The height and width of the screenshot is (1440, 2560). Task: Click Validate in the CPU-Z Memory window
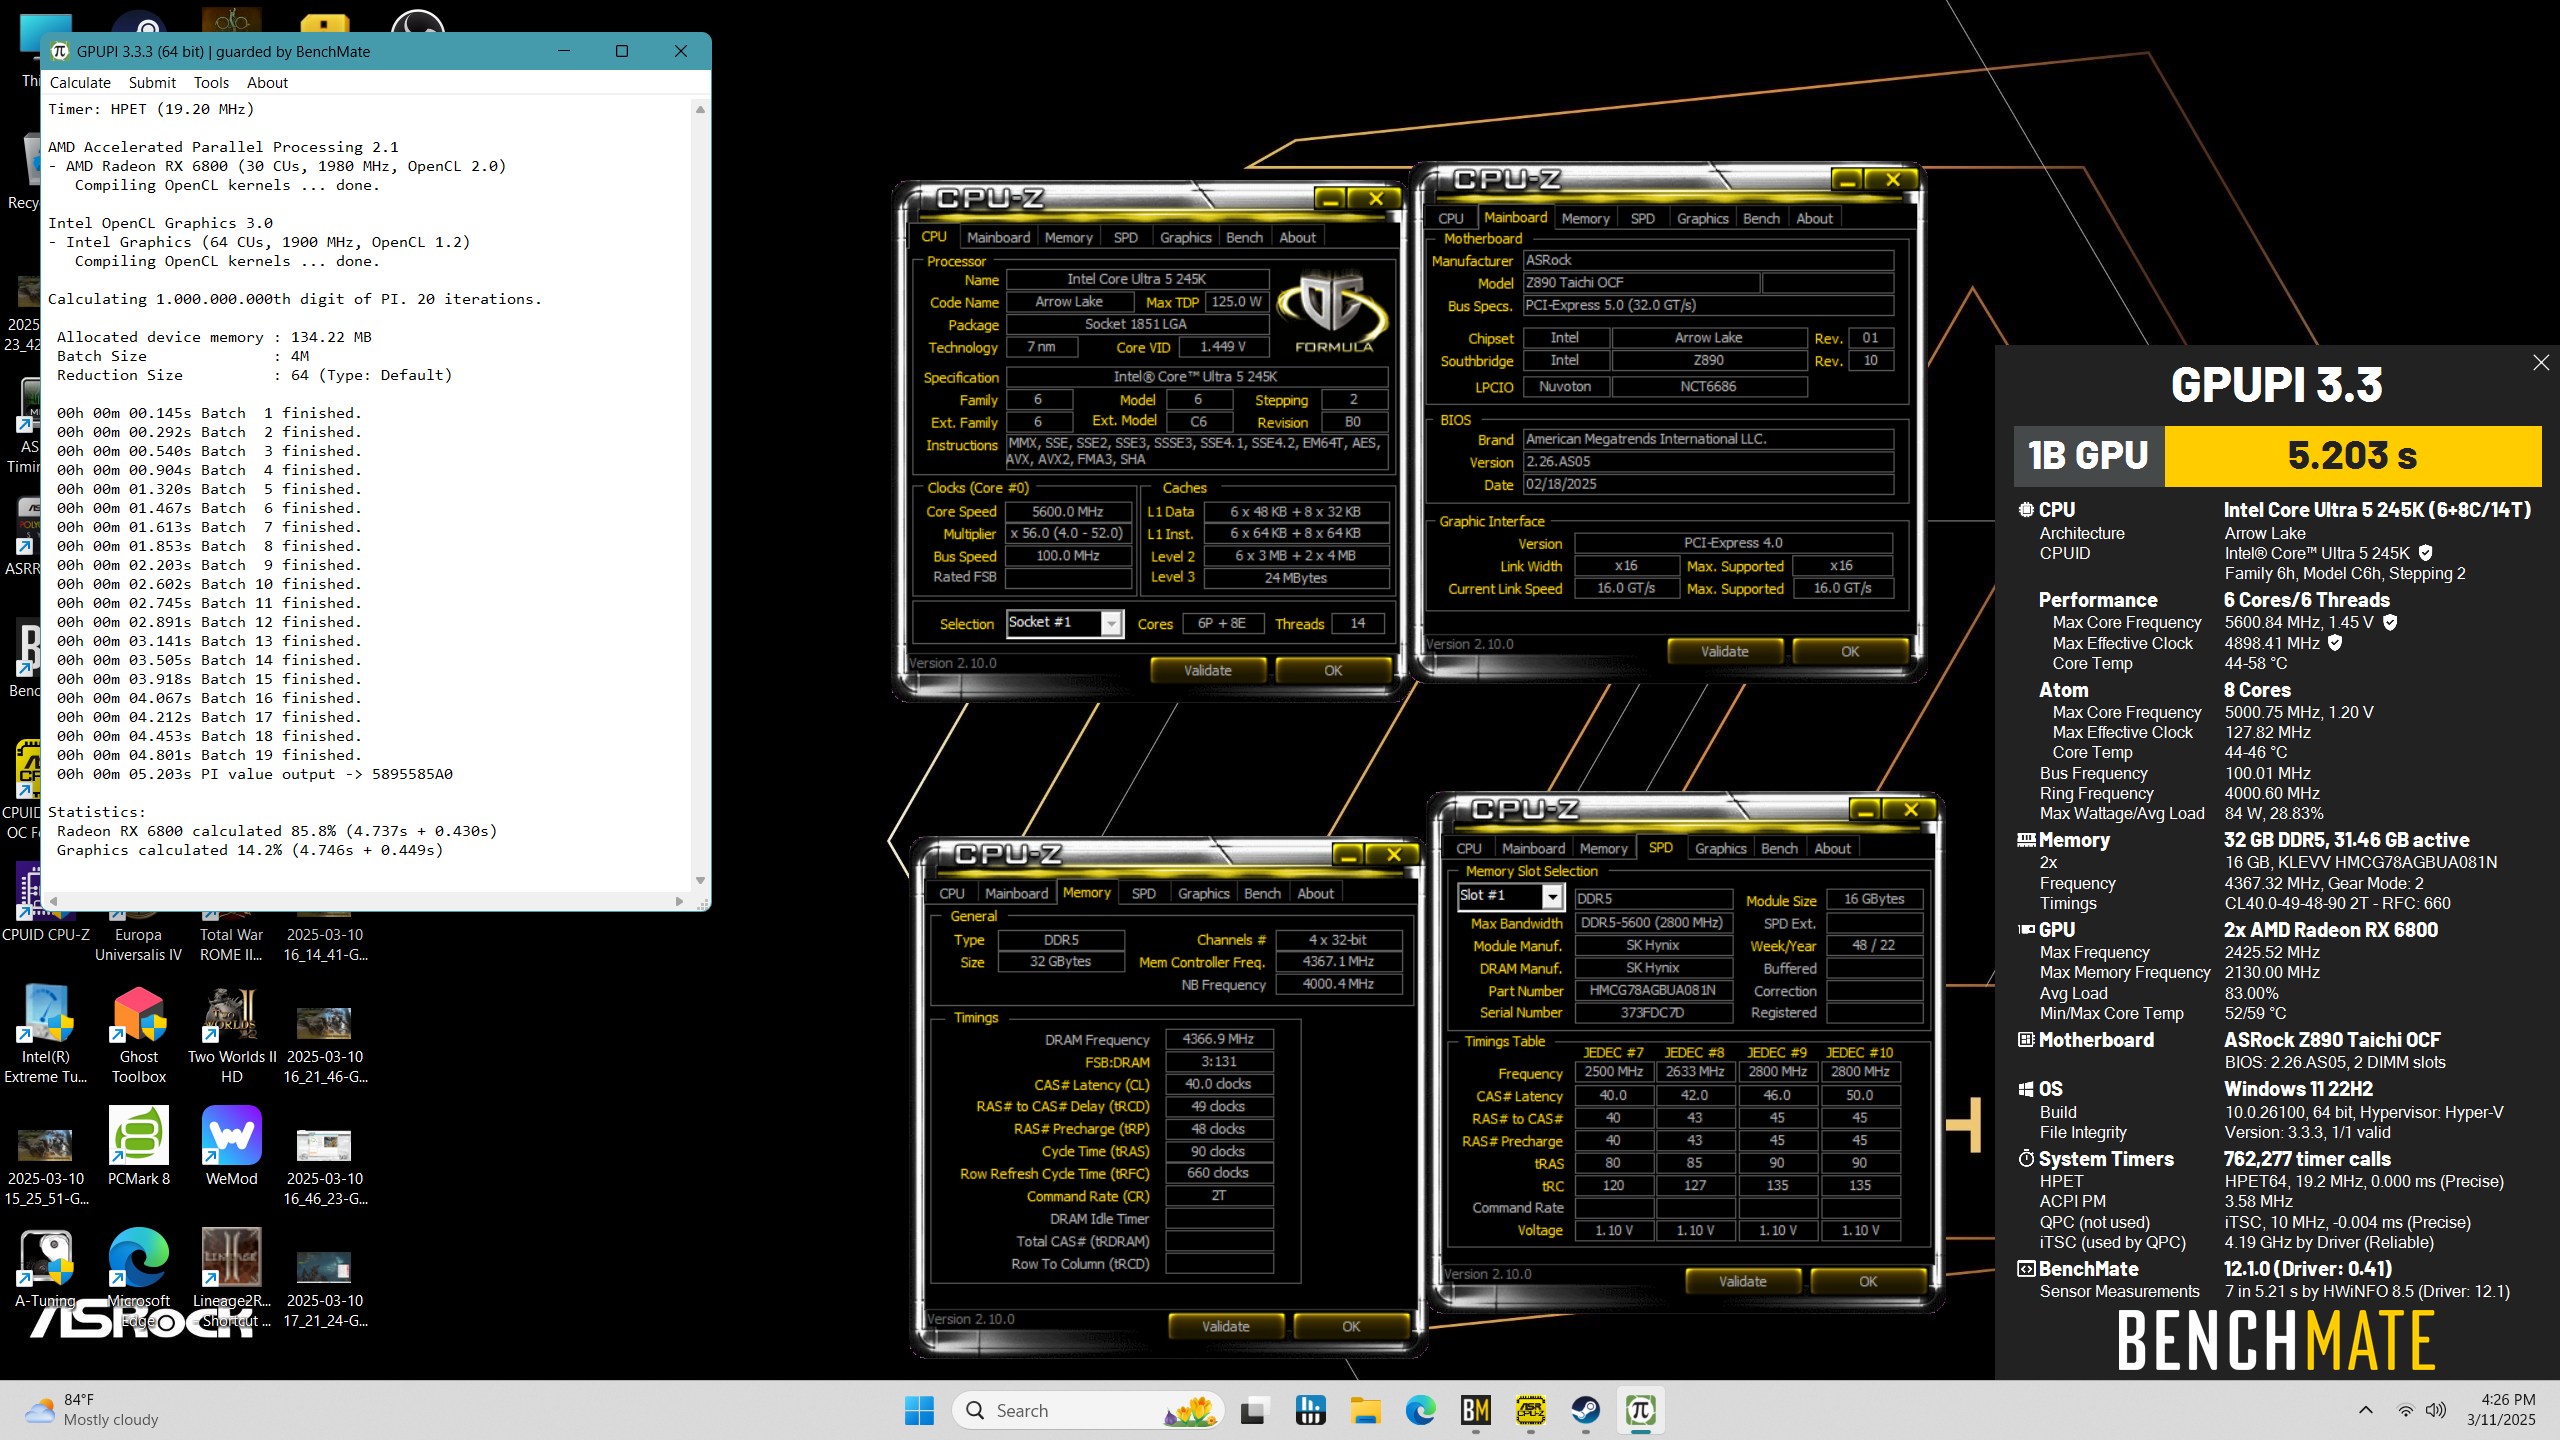[x=1225, y=1326]
